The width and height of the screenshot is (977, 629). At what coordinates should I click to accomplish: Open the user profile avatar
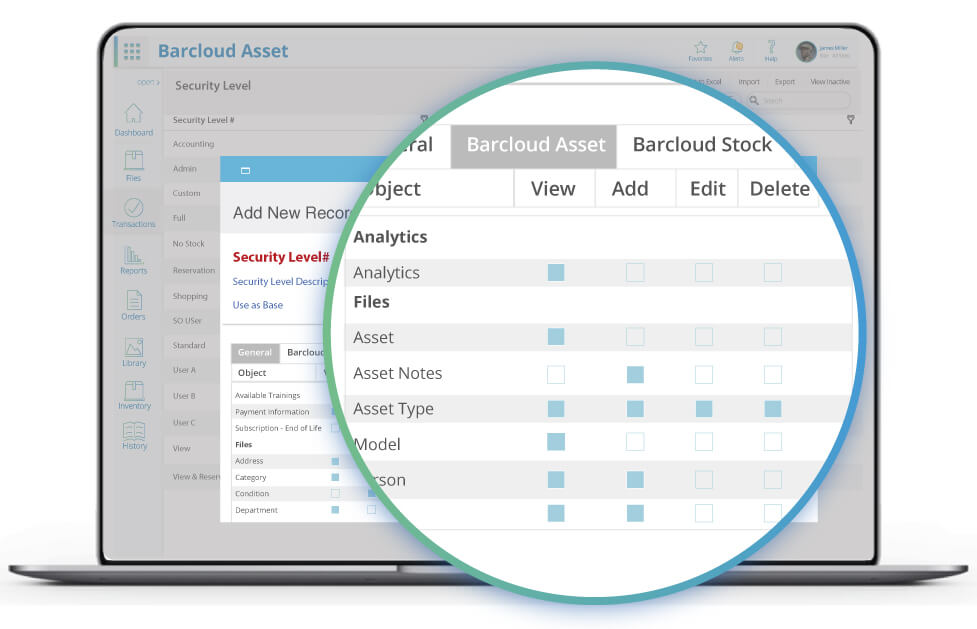806,51
